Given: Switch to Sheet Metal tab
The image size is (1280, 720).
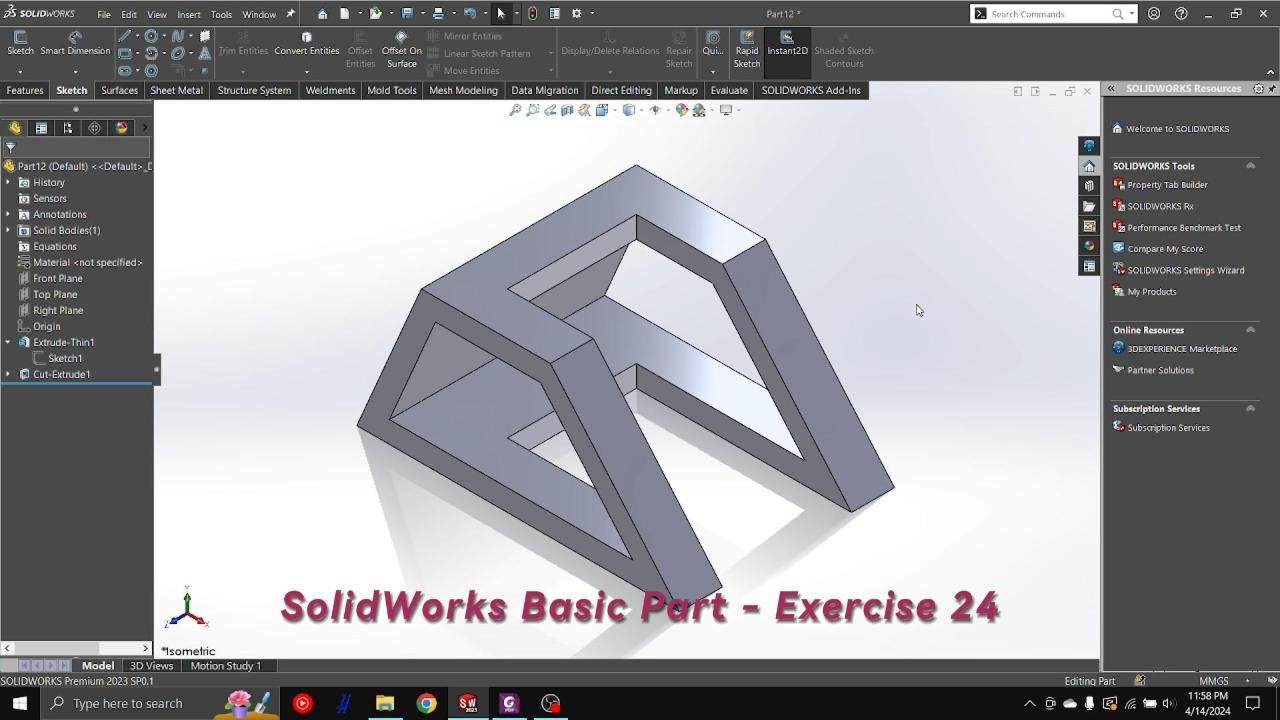Looking at the screenshot, I should (x=176, y=90).
